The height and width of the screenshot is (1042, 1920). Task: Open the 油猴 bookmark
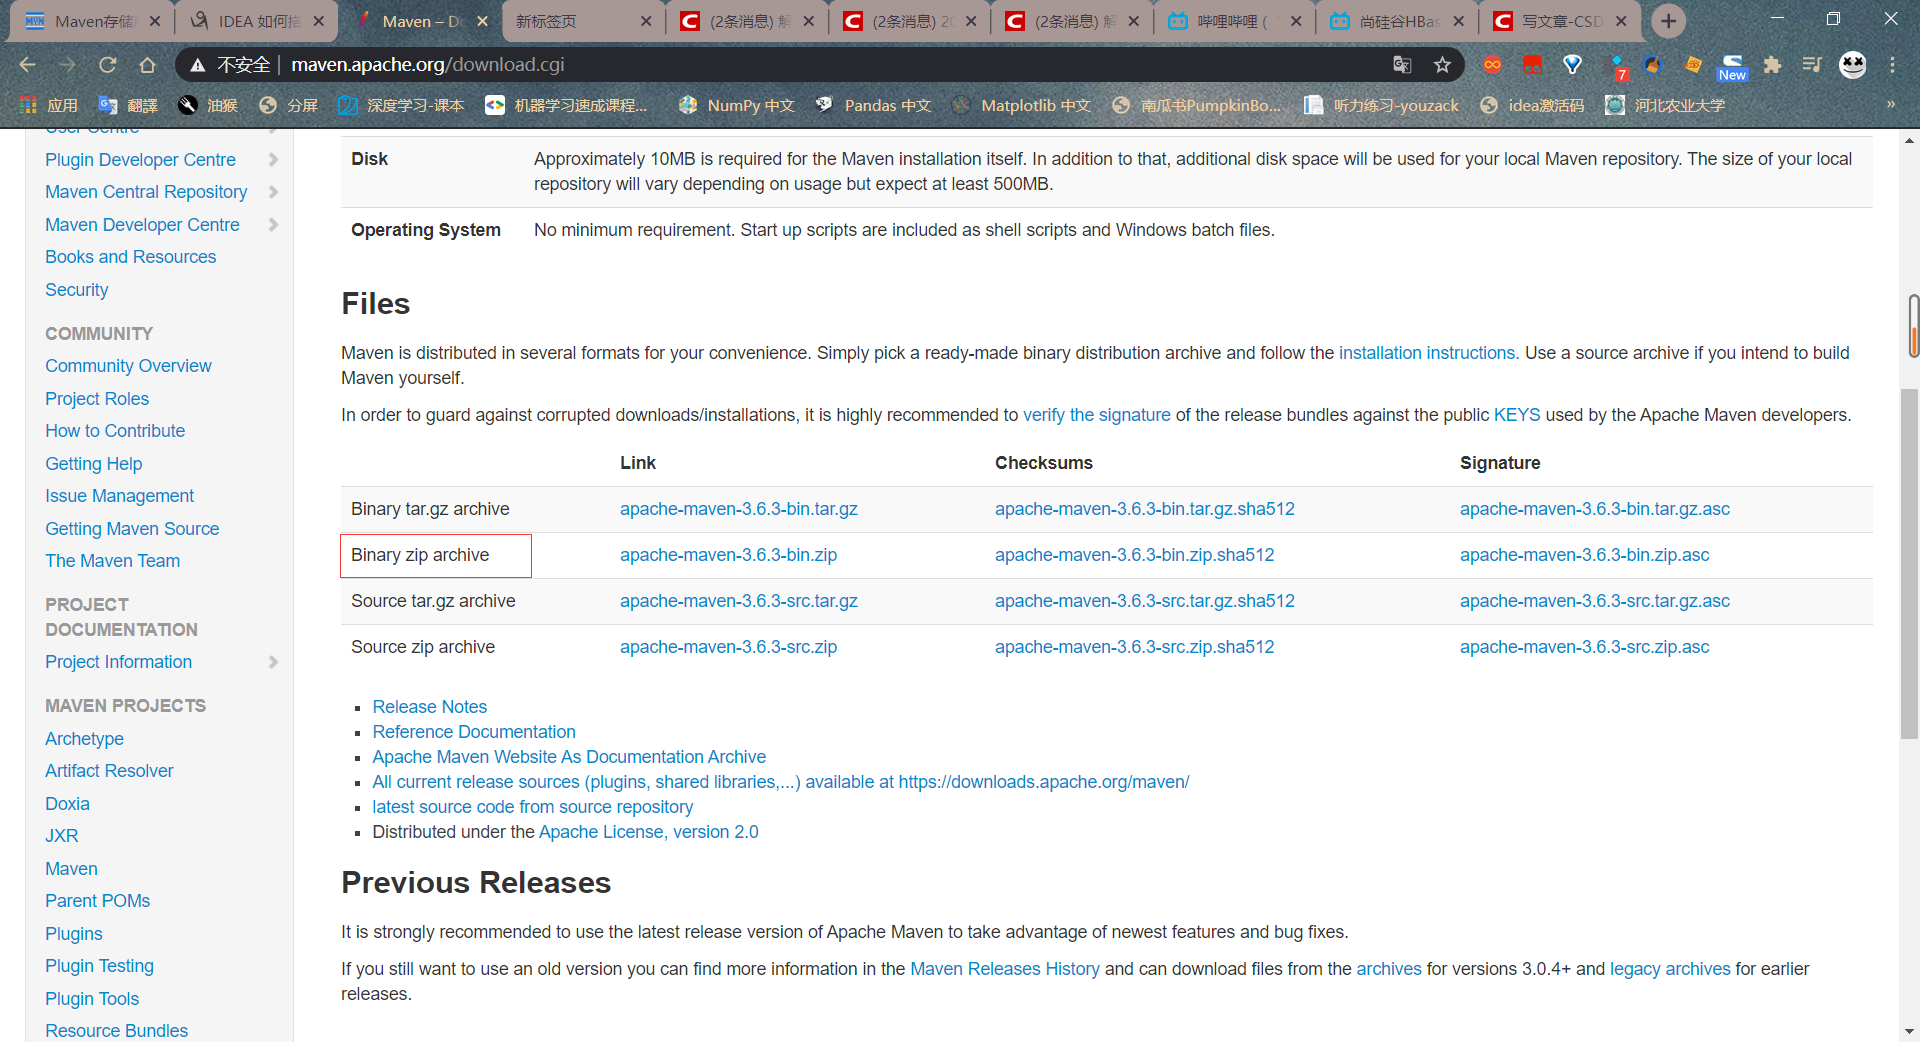[208, 105]
